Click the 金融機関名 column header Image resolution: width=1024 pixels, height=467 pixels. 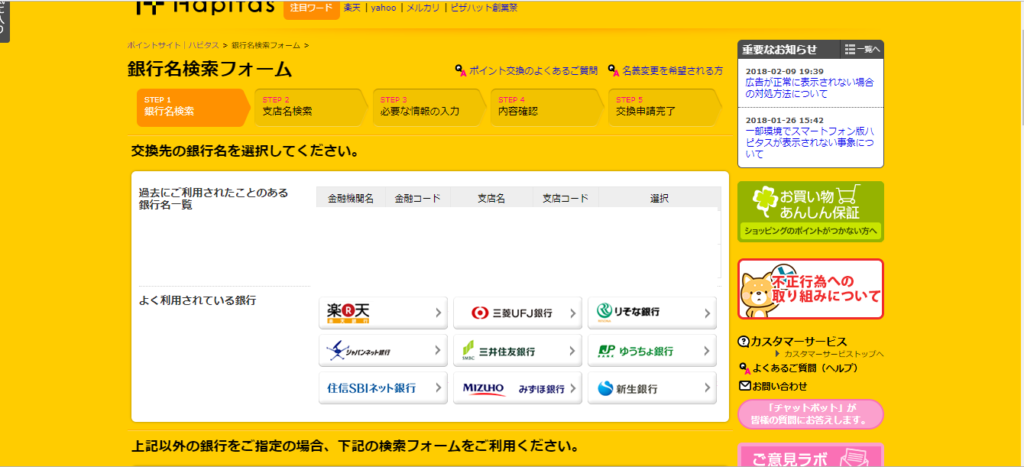(351, 198)
